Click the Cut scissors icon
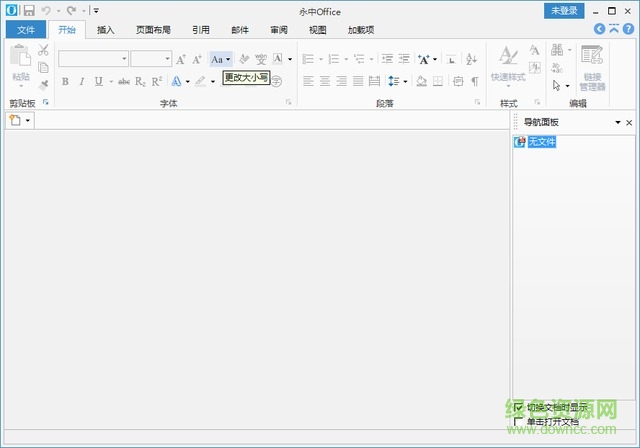This screenshot has width=640, height=448. pos(43,50)
